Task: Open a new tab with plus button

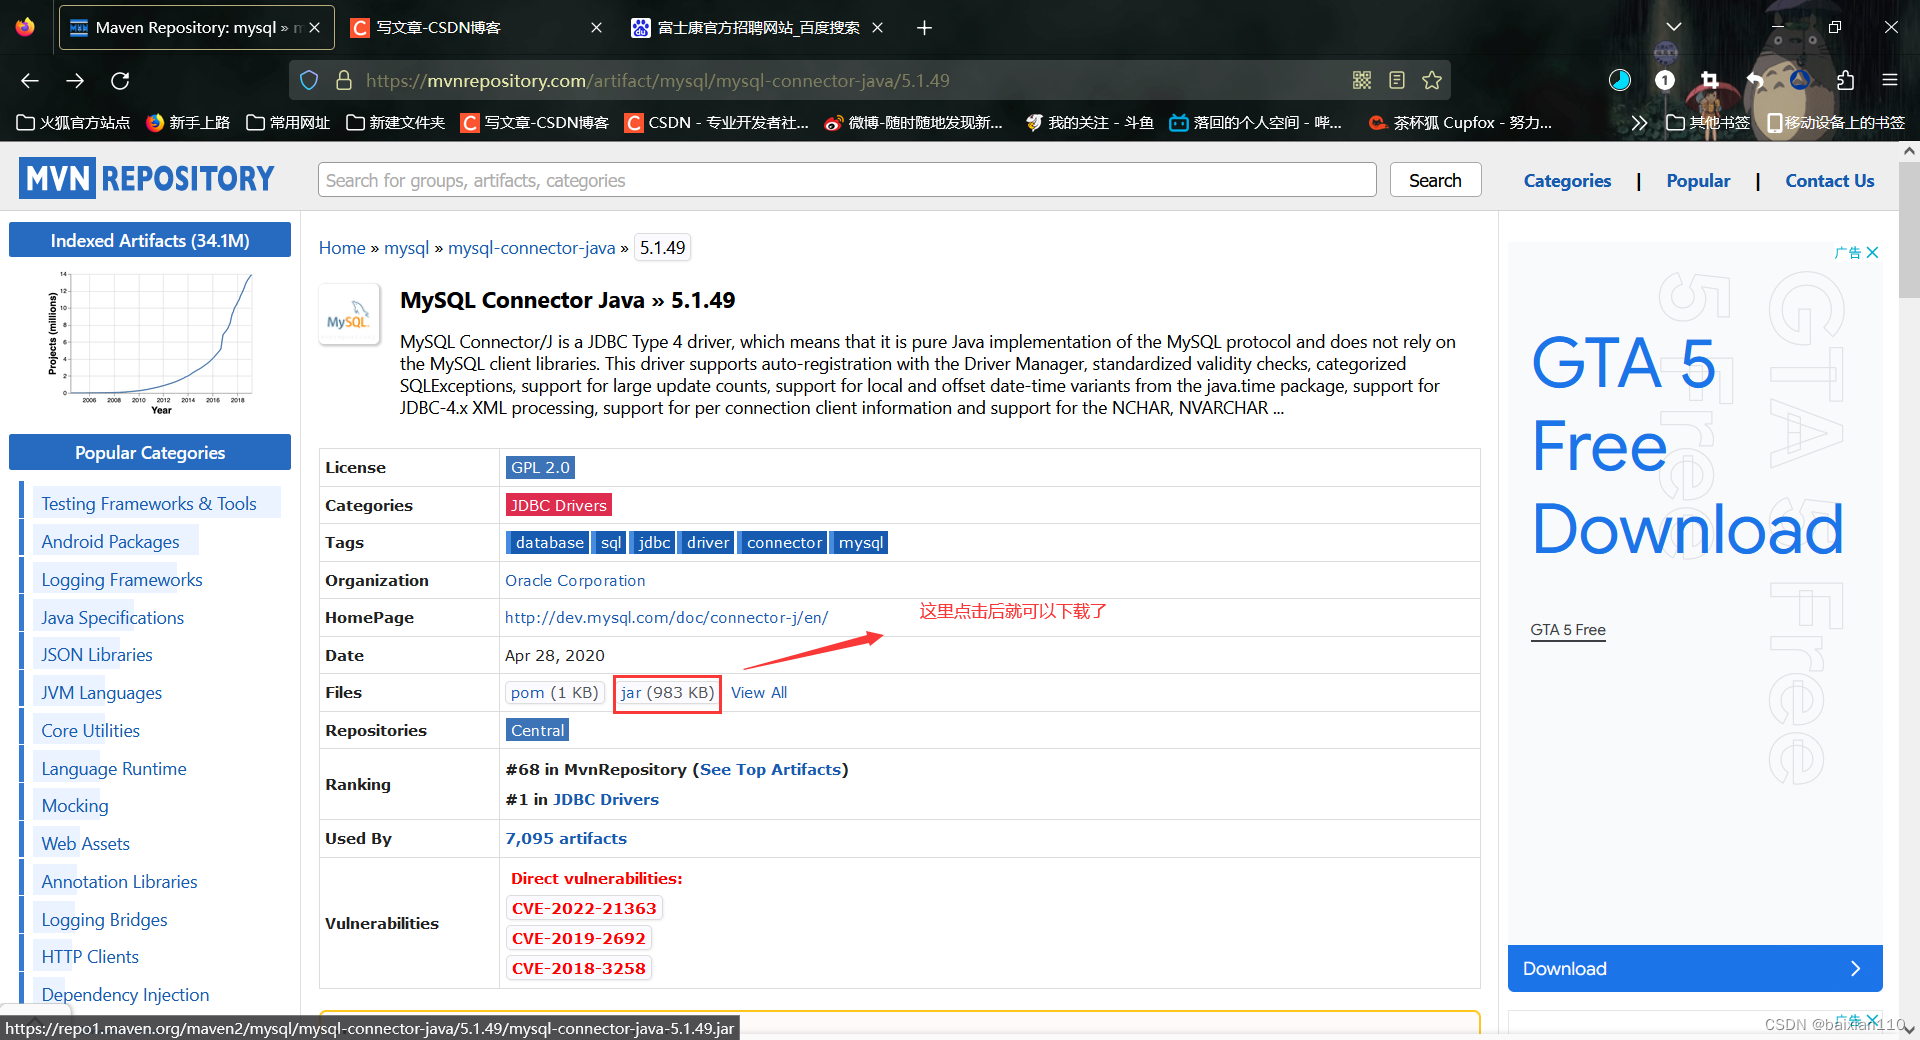Action: point(924,28)
